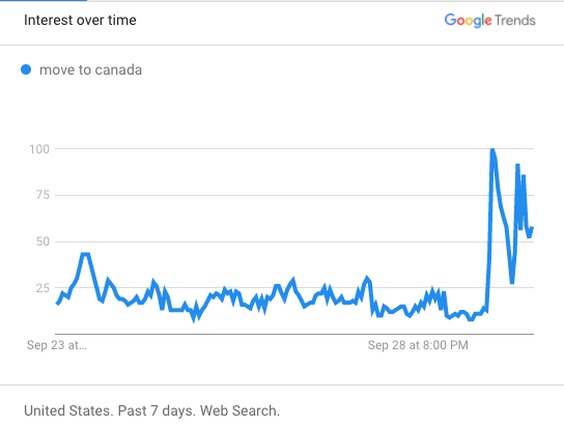The image size is (564, 427).
Task: Click the second spike near 90 at the right
Action: tap(518, 165)
